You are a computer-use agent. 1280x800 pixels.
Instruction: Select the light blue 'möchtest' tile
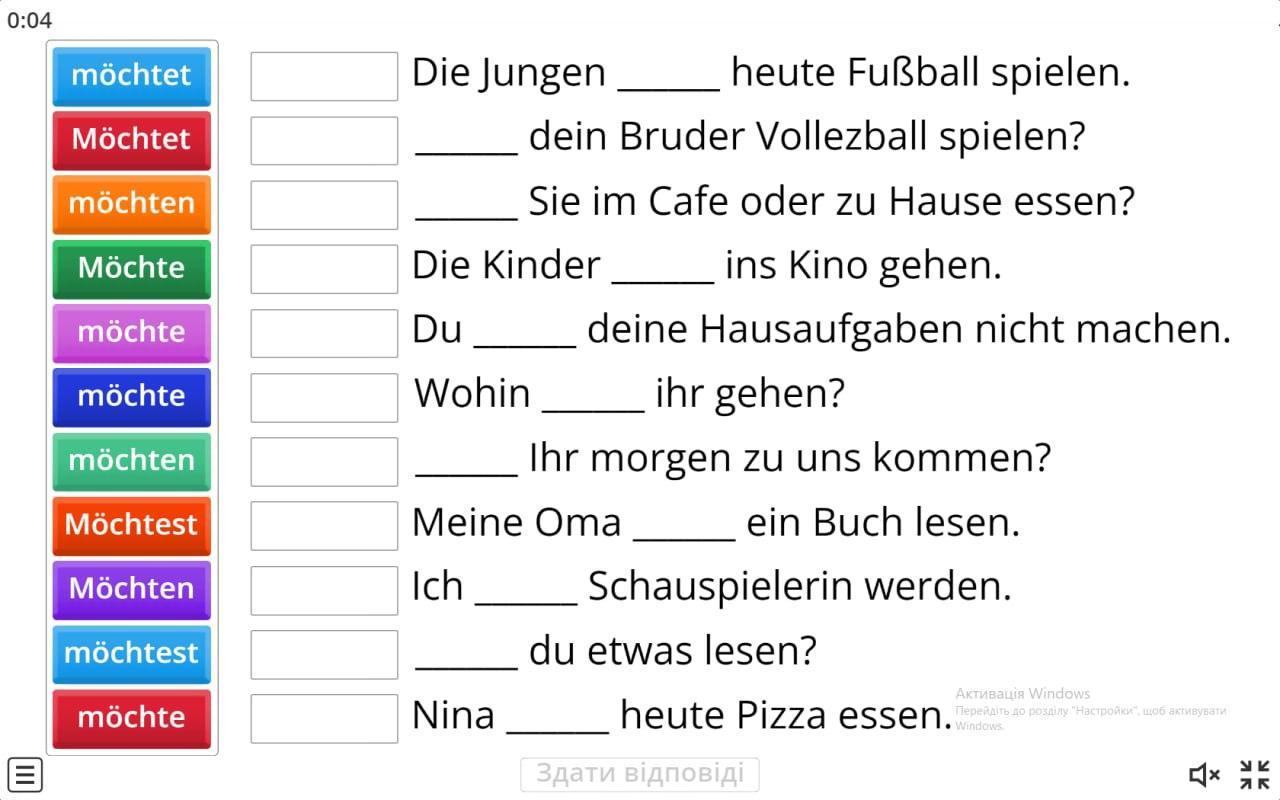[x=132, y=654]
